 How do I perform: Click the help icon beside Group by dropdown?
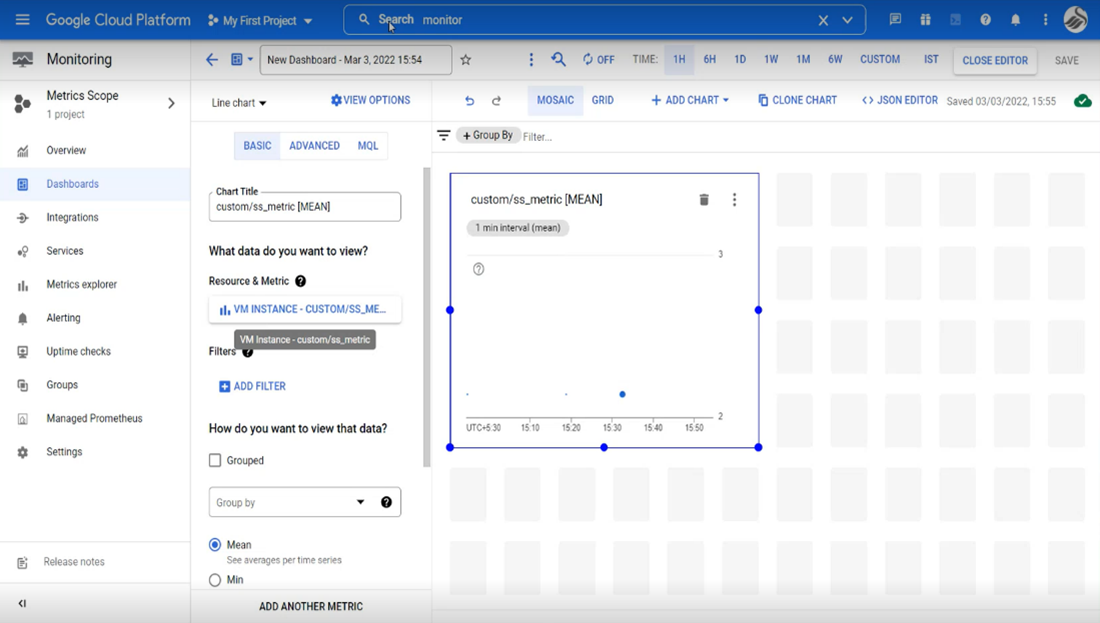click(x=386, y=502)
